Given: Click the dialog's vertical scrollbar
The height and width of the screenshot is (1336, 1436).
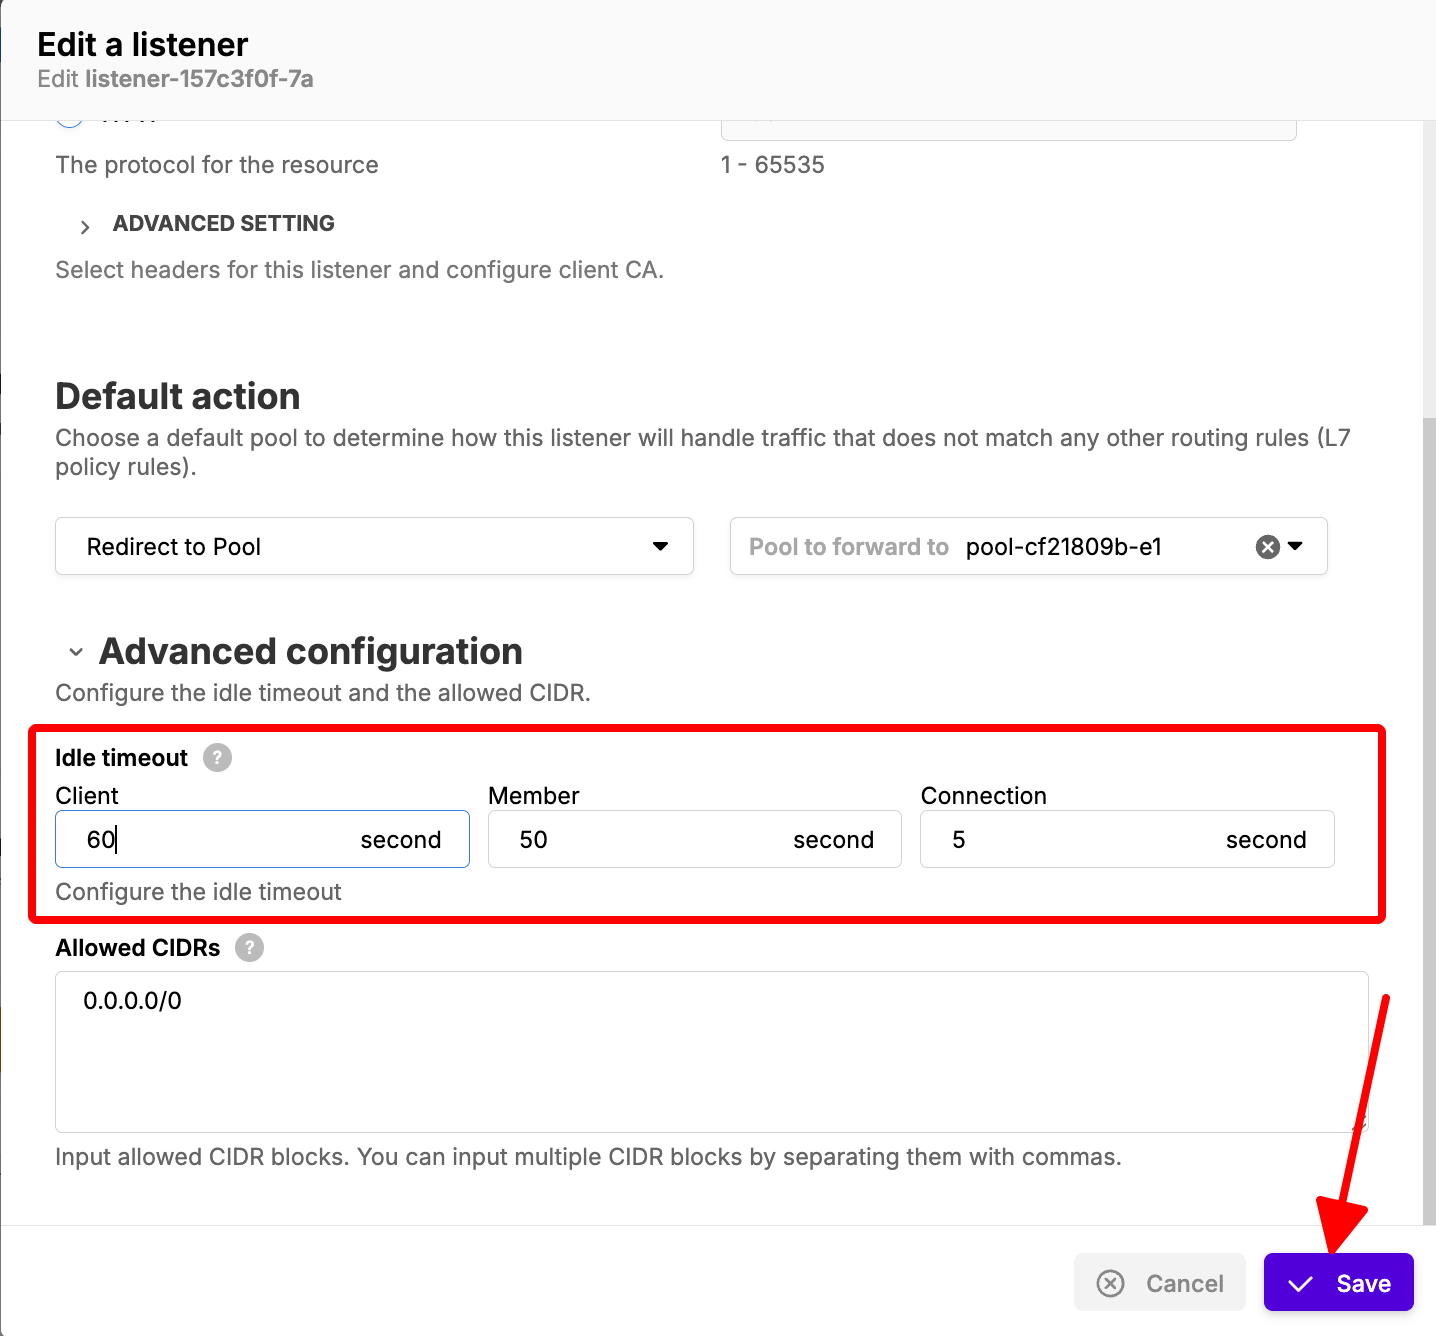Looking at the screenshot, I should tap(1429, 800).
